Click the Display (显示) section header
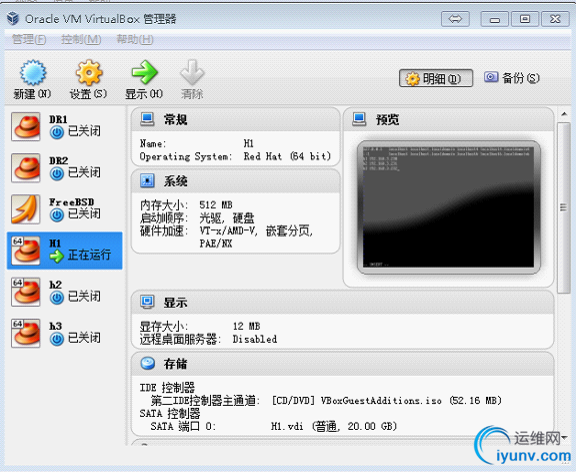Screen dimensions: 577x472 (x=343, y=302)
